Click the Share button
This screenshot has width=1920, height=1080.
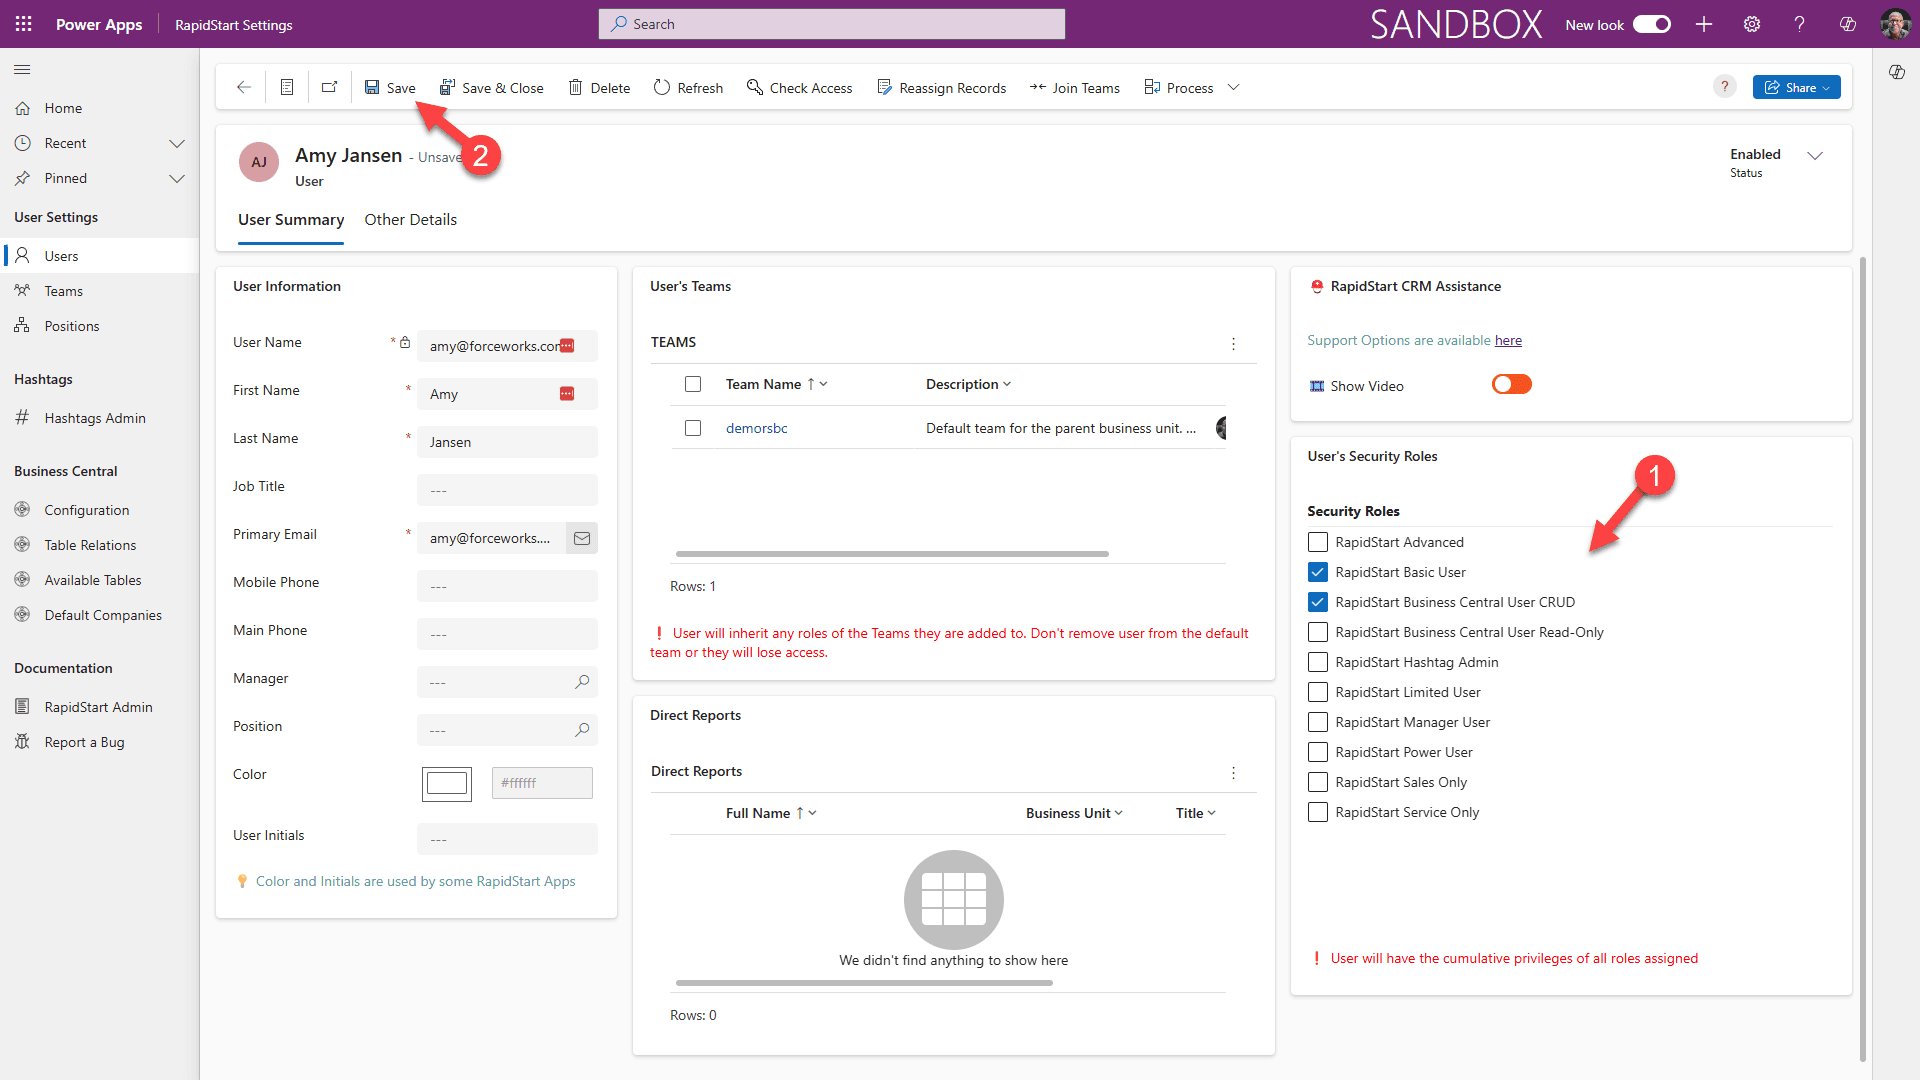pyautogui.click(x=1796, y=88)
